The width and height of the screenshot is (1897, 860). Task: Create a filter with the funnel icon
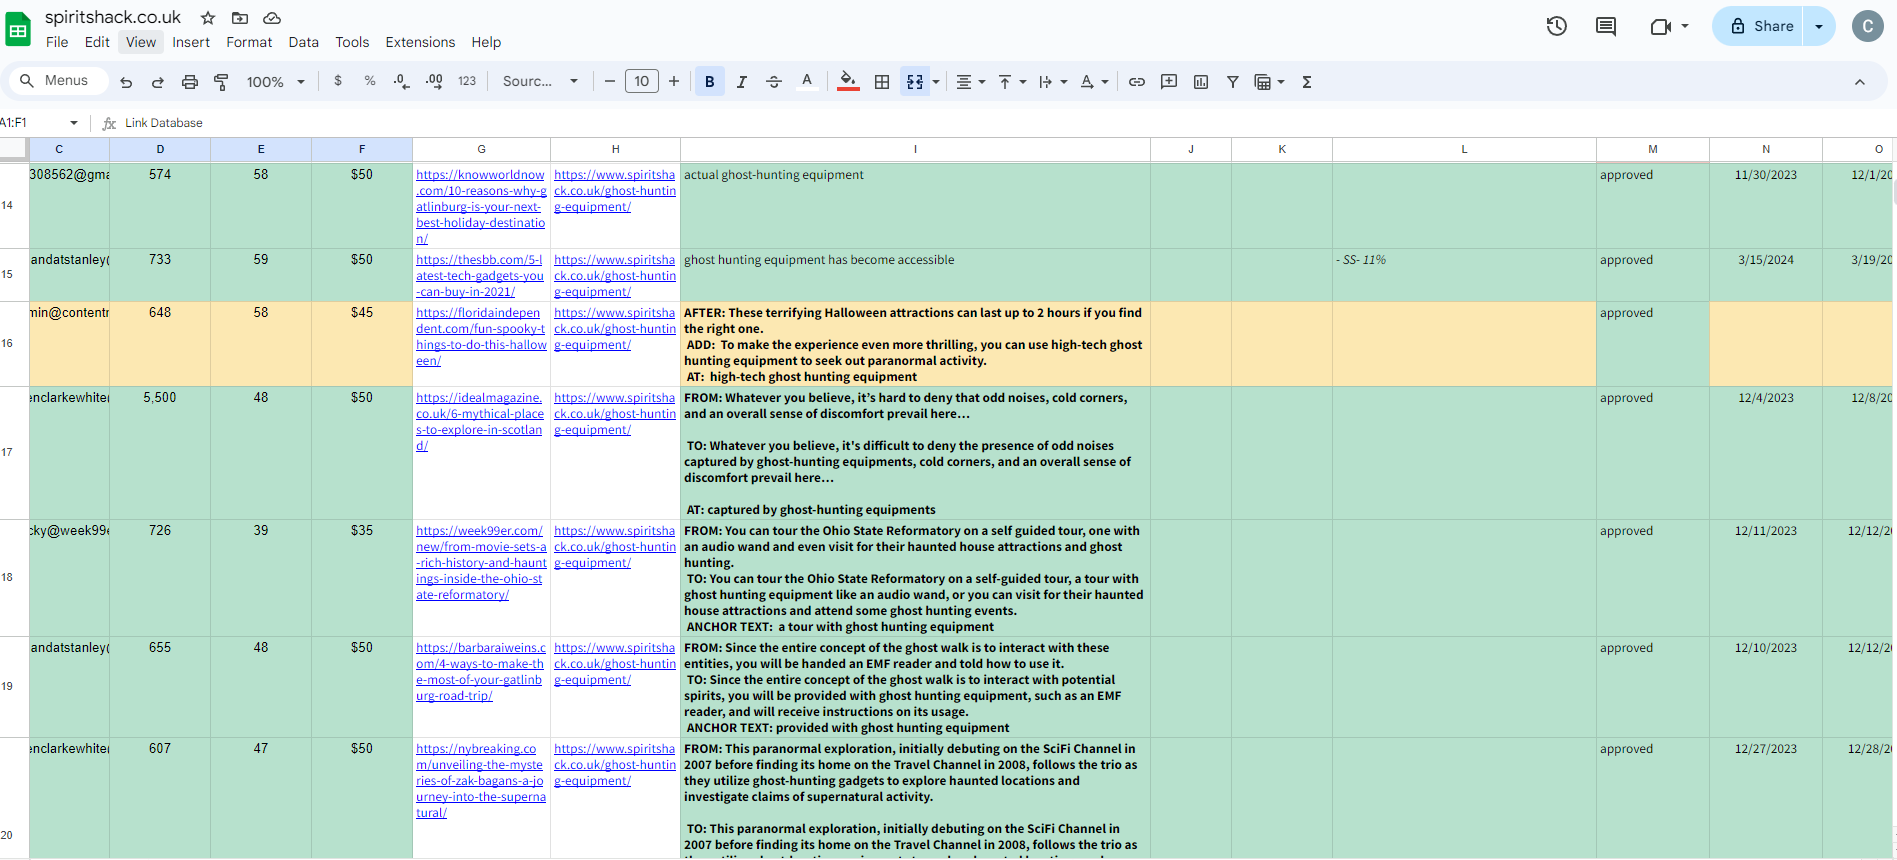coord(1233,82)
